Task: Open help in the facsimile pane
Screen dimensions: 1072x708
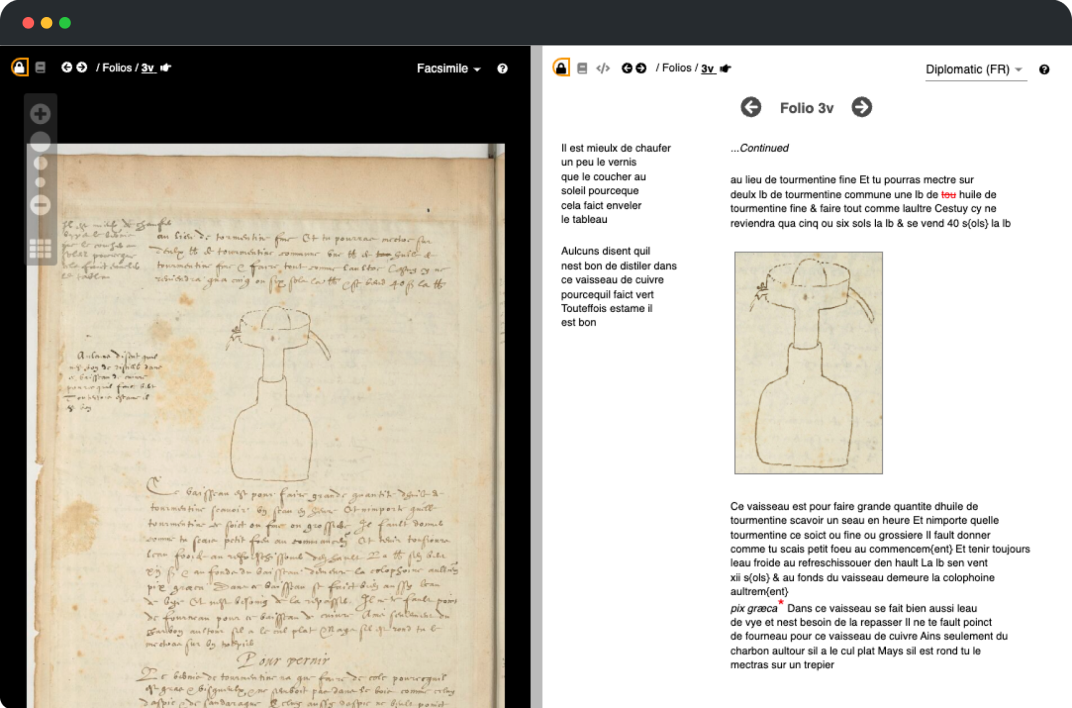Action: (x=502, y=69)
